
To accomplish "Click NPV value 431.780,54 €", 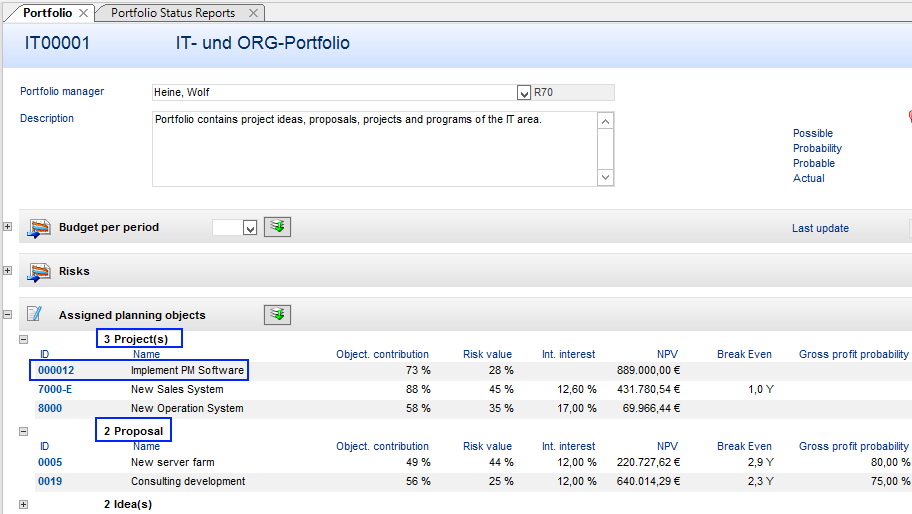I will click(649, 390).
